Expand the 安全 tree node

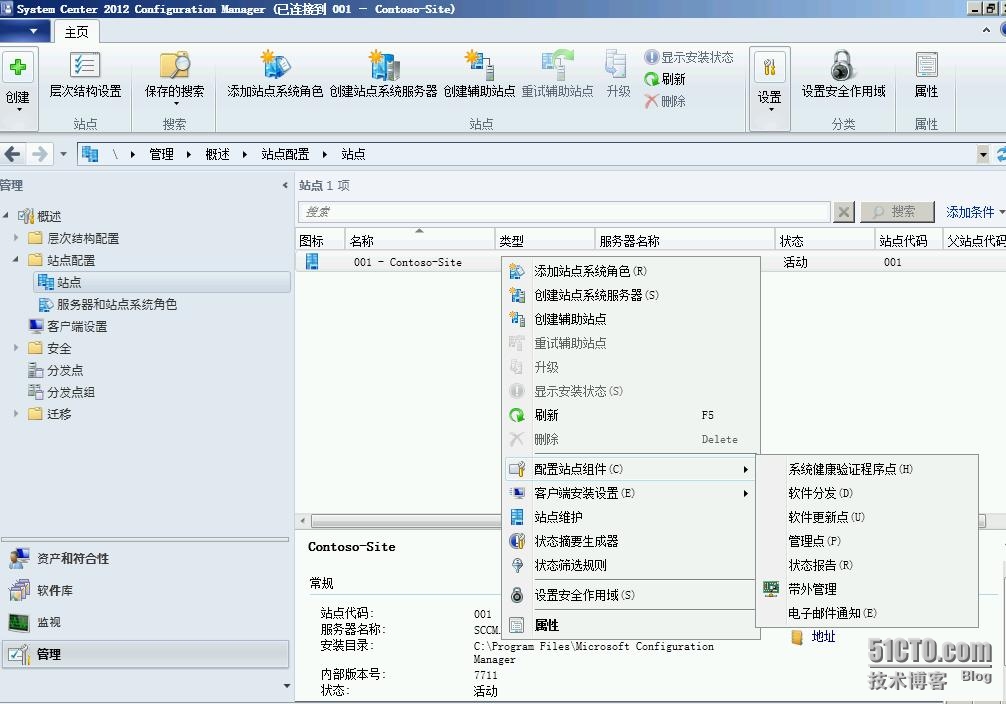[x=16, y=348]
